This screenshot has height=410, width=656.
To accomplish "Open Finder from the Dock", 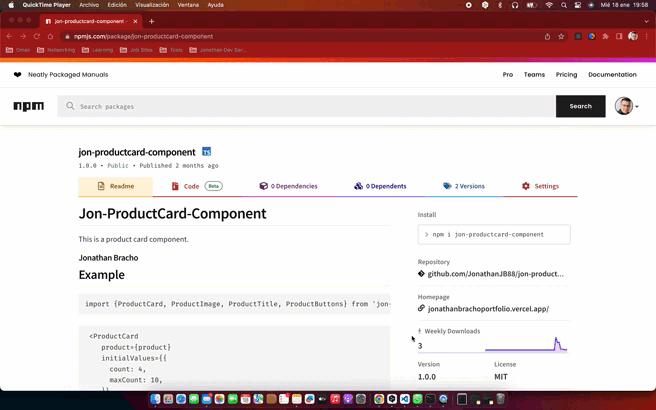I will [155, 399].
